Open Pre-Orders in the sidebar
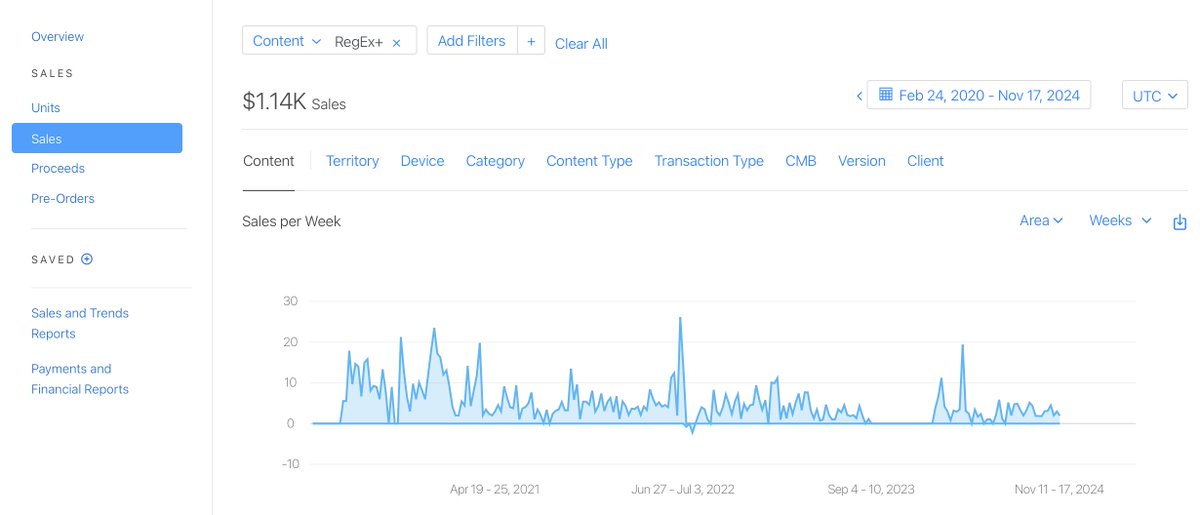 (x=63, y=199)
